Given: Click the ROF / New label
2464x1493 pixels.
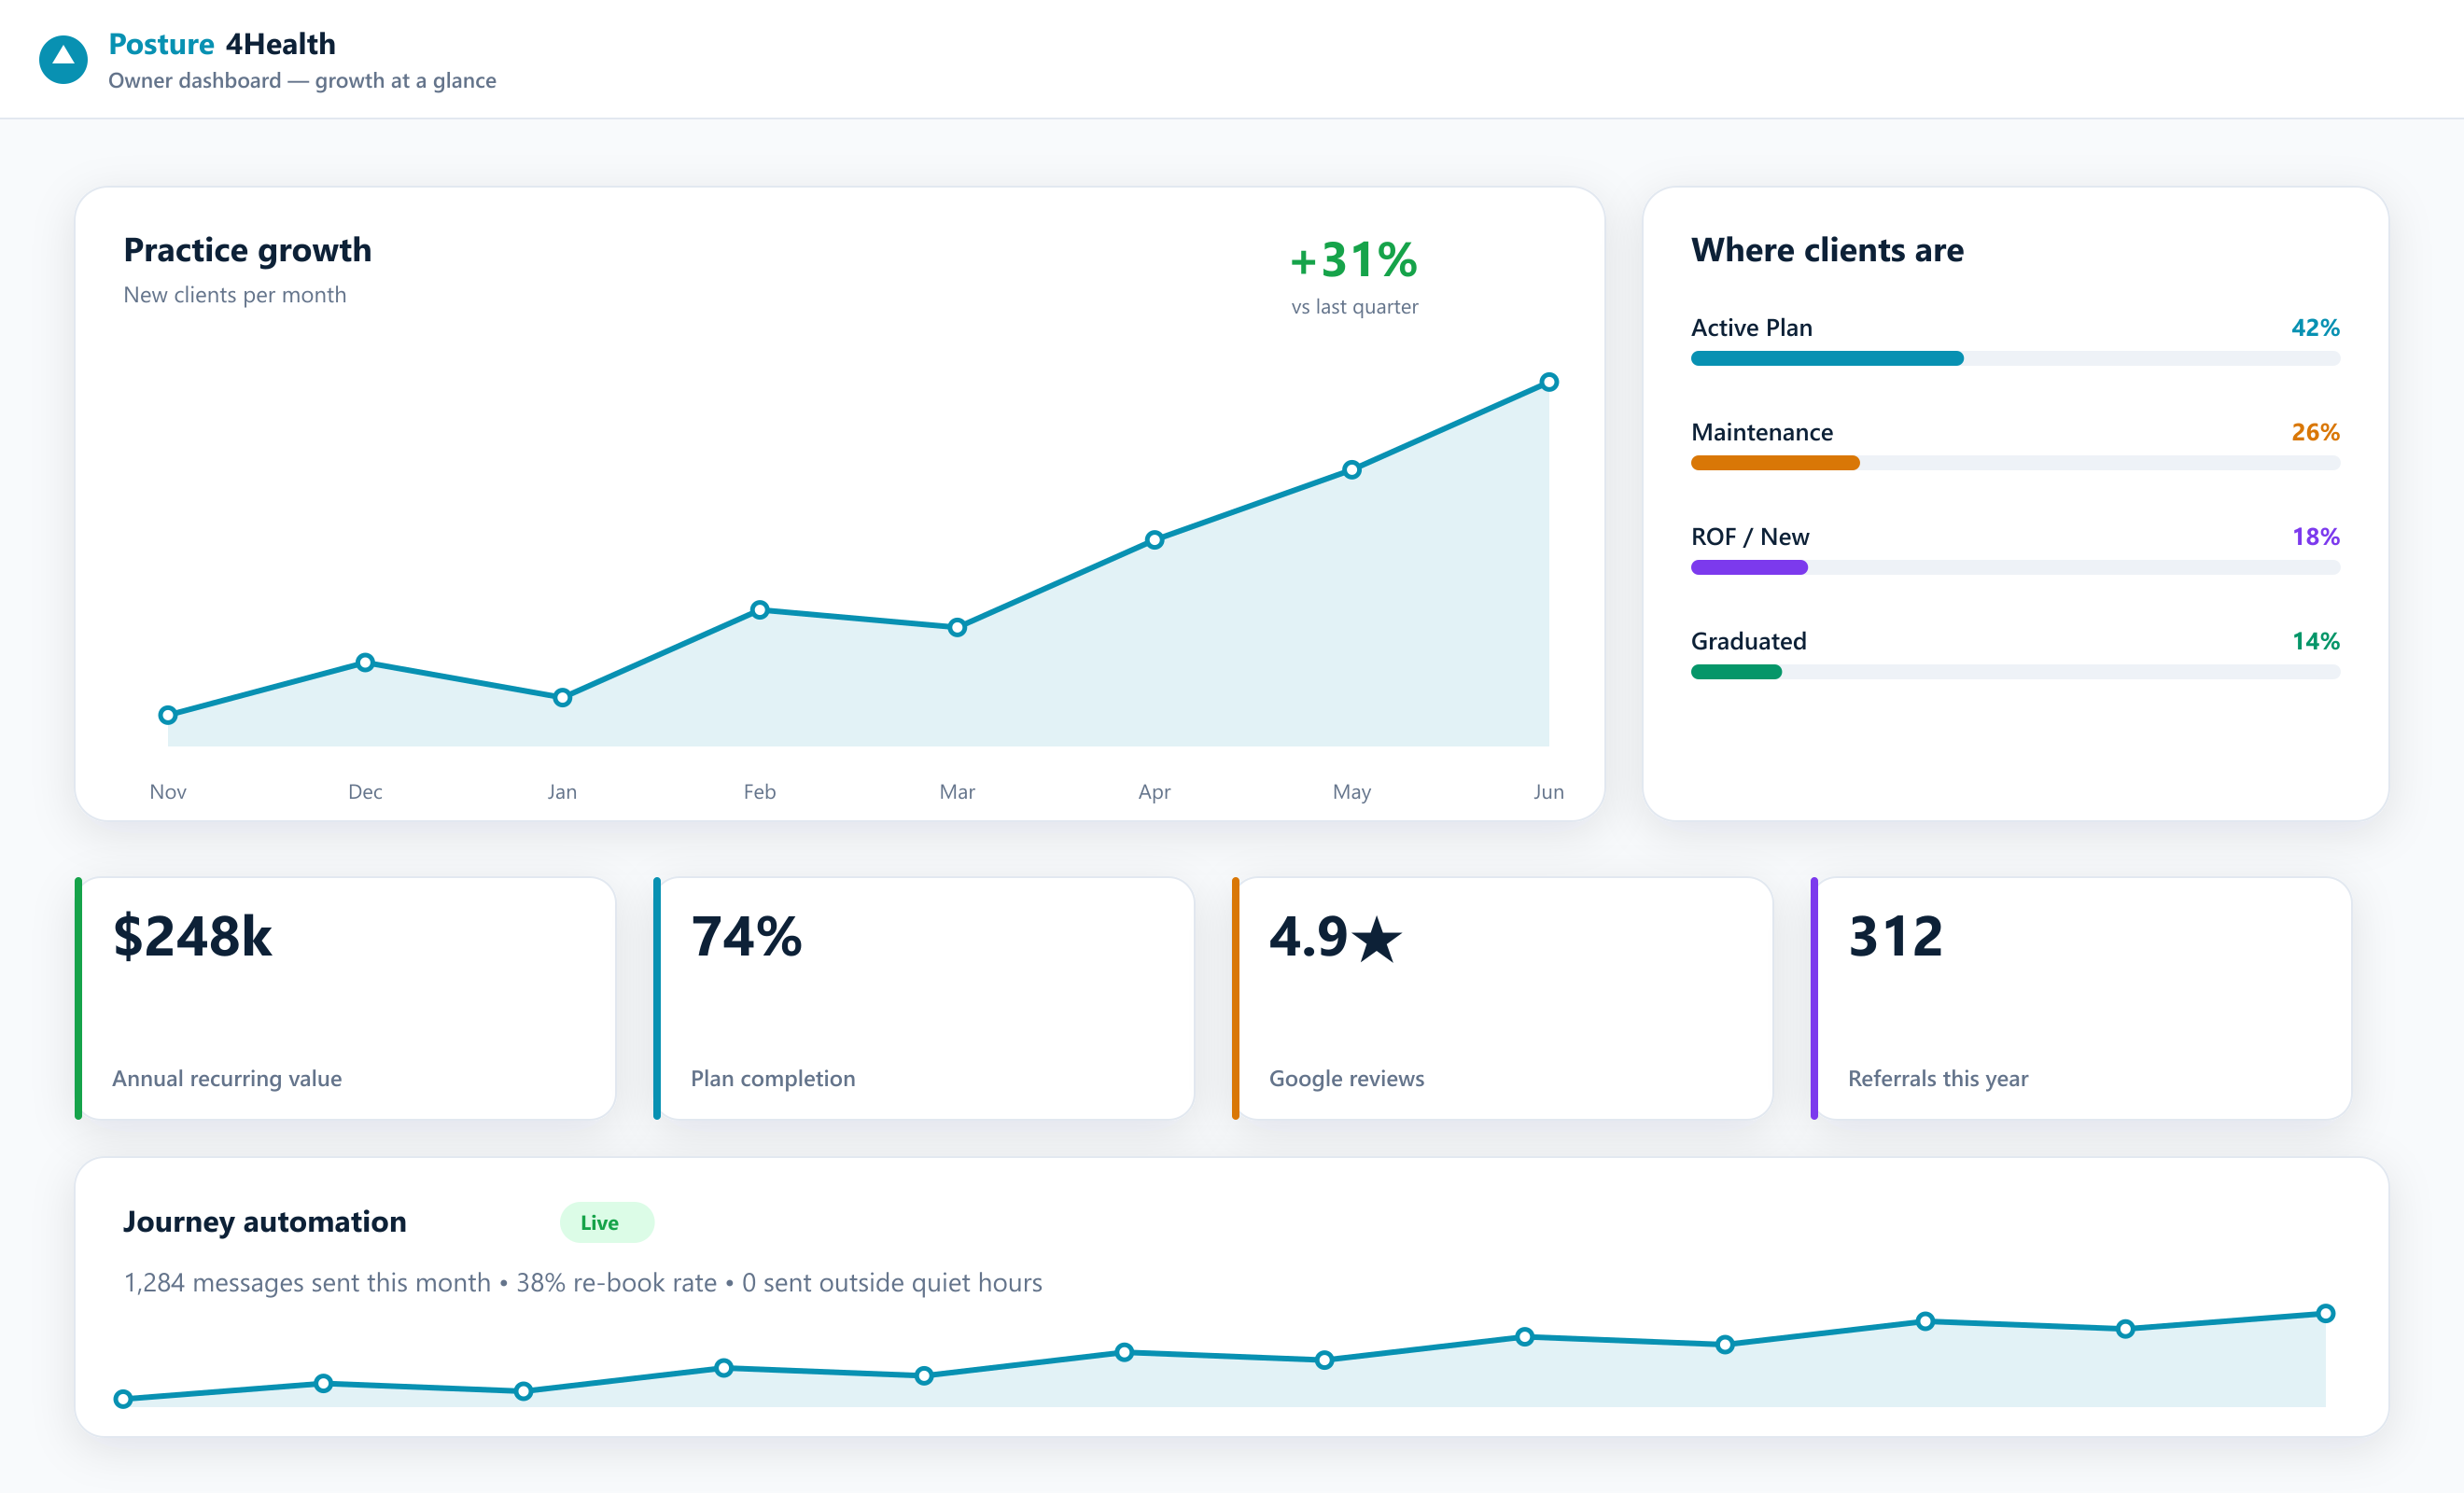Looking at the screenshot, I should [x=1750, y=537].
